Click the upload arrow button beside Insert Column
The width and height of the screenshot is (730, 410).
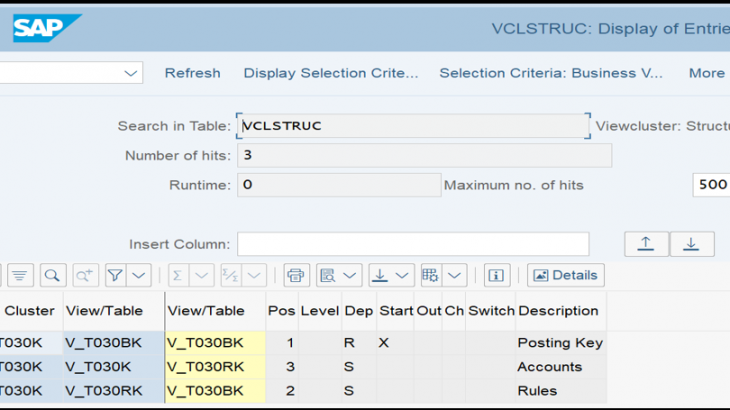(x=645, y=244)
